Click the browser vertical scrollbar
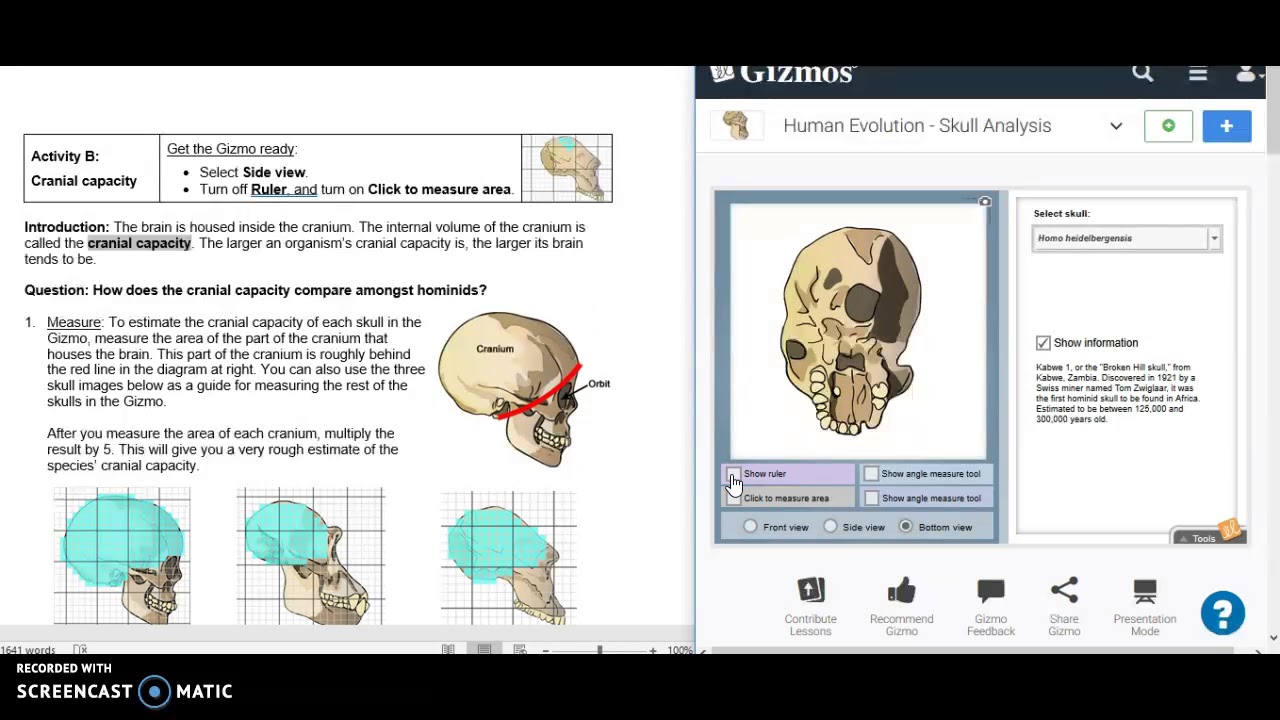 1272,110
